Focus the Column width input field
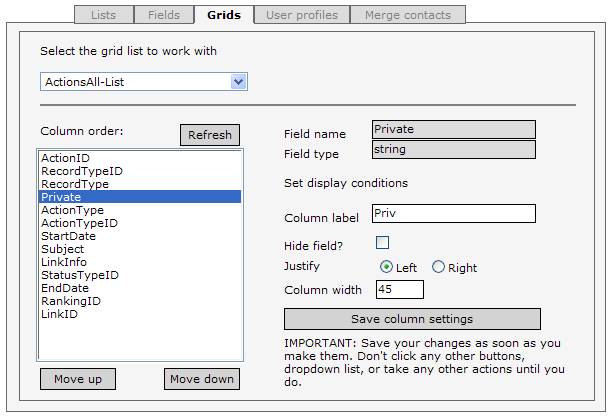Image resolution: width=612 pixels, height=418 pixels. point(400,290)
